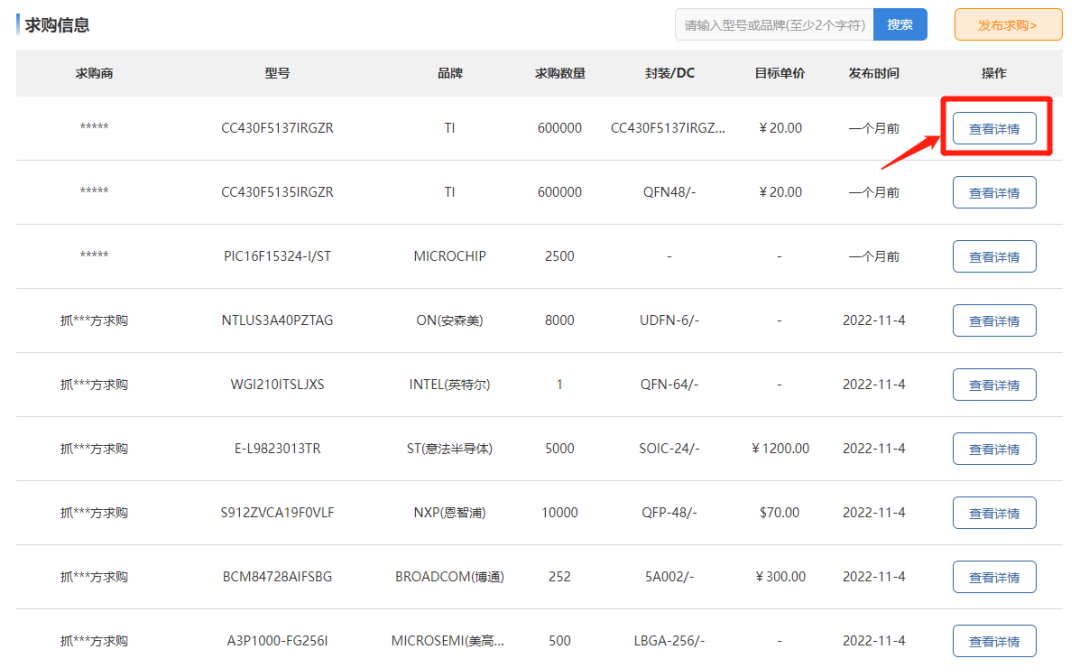Click truncated brand MICROSEMI(美高...

coord(448,640)
